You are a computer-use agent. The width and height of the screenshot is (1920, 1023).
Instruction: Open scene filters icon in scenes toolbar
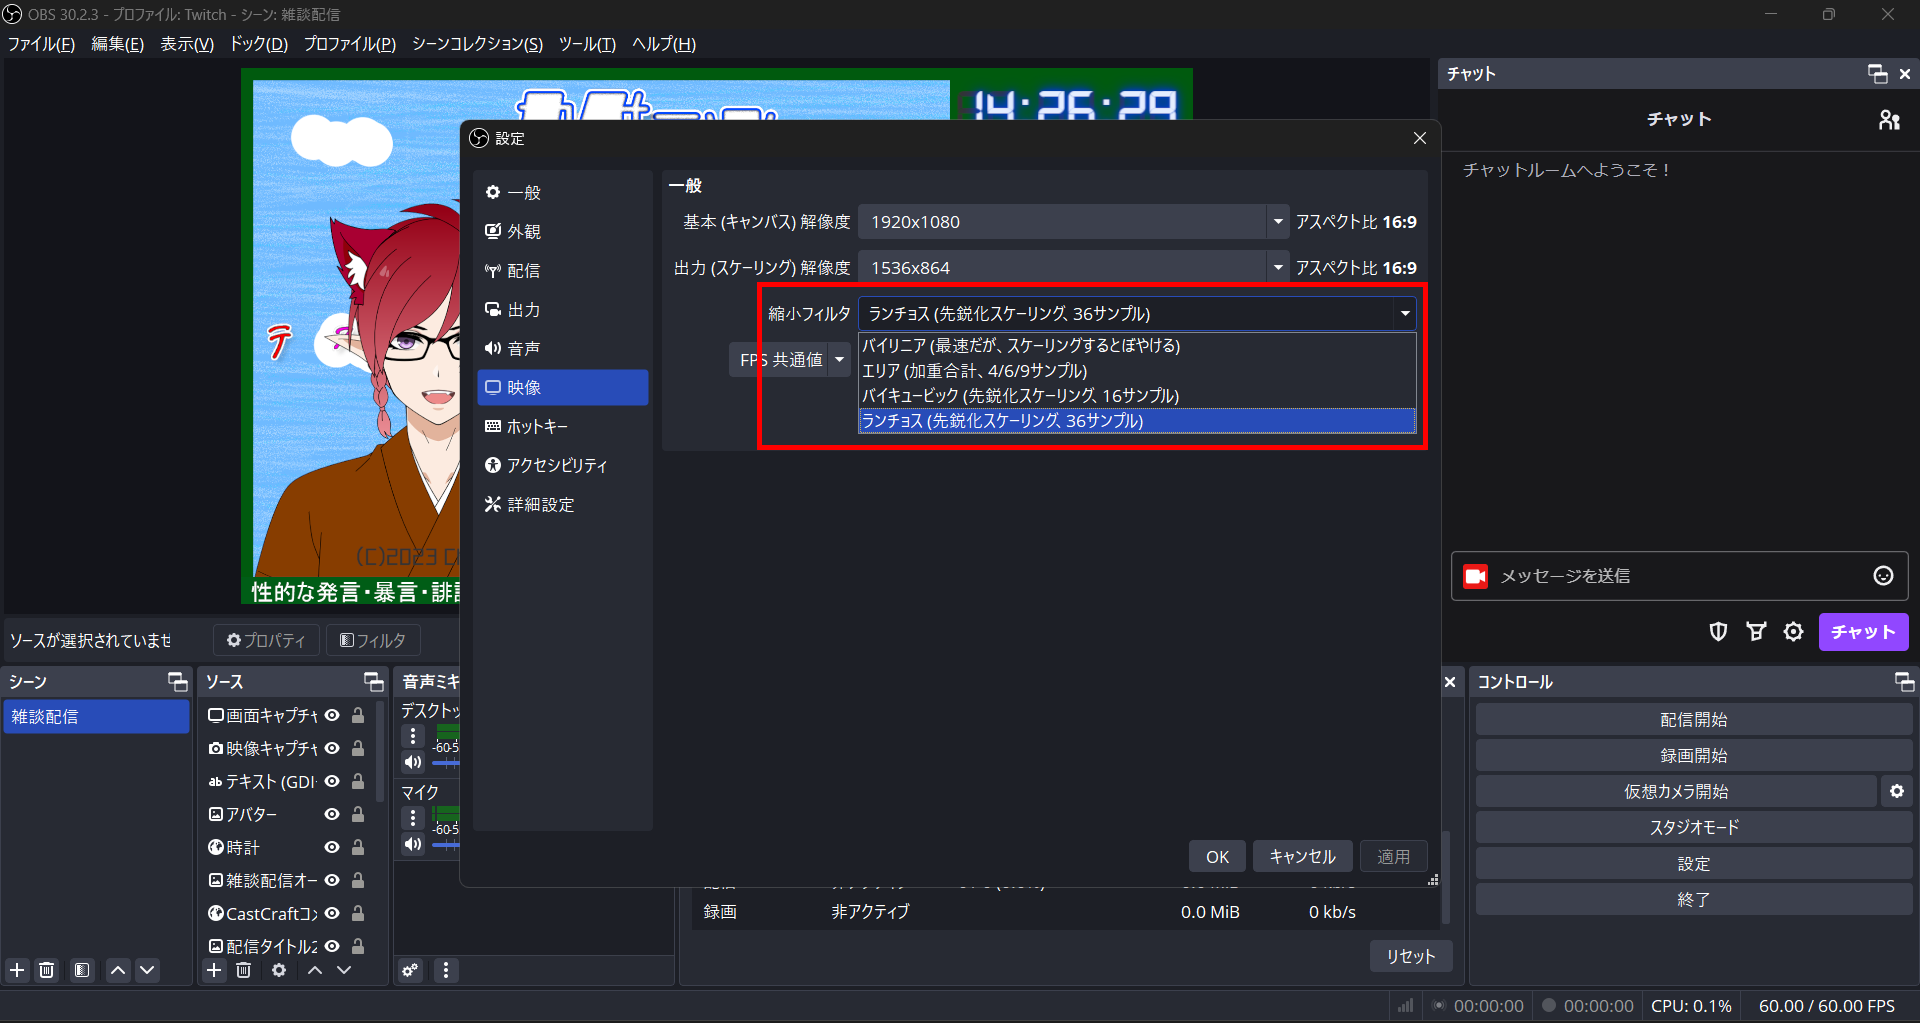pyautogui.click(x=82, y=970)
